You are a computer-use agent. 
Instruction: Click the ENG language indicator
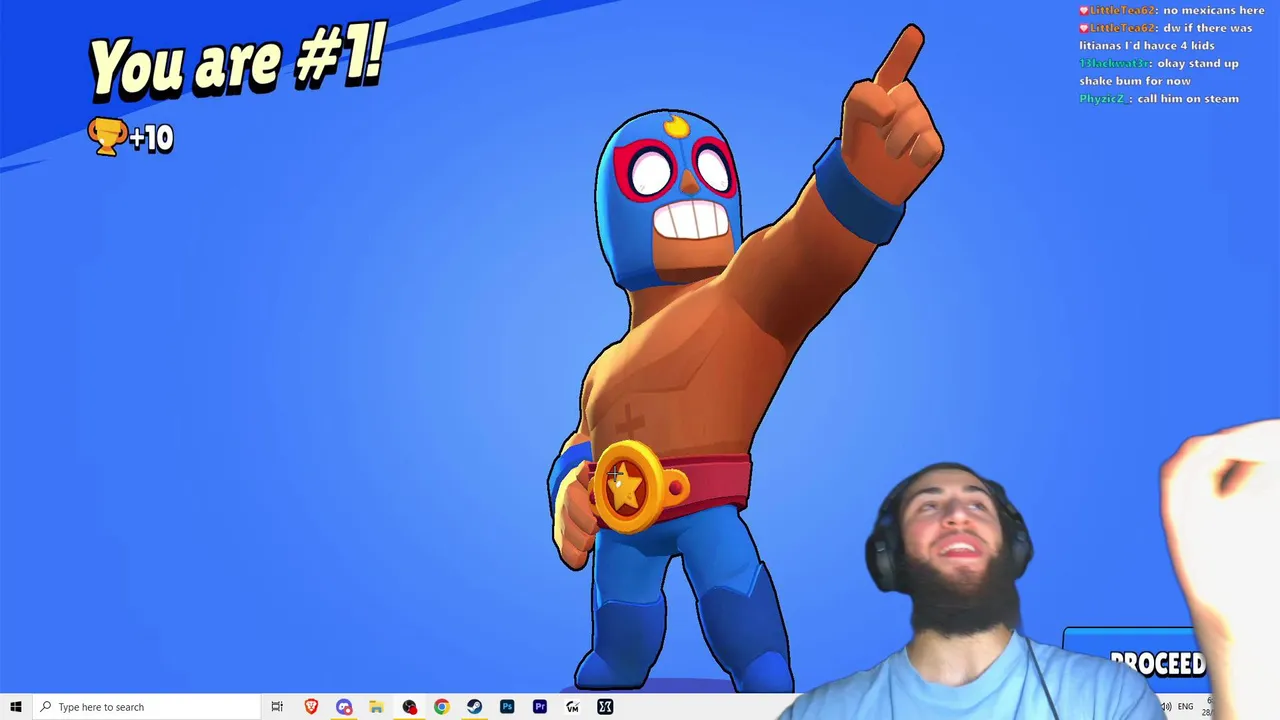[x=1187, y=707]
